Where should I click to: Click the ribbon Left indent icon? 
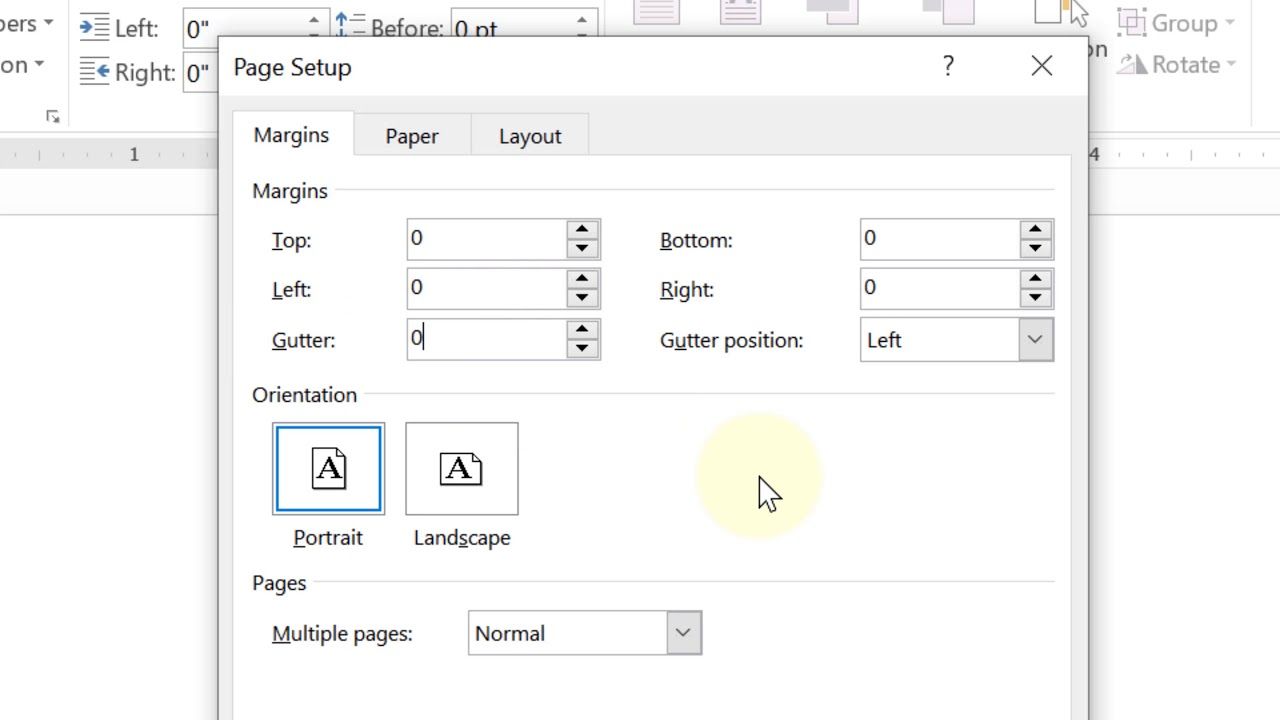point(95,28)
